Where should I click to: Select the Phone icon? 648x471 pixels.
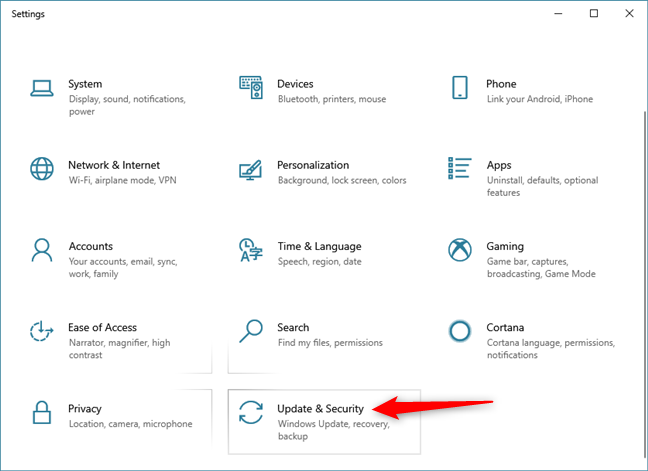(x=459, y=87)
